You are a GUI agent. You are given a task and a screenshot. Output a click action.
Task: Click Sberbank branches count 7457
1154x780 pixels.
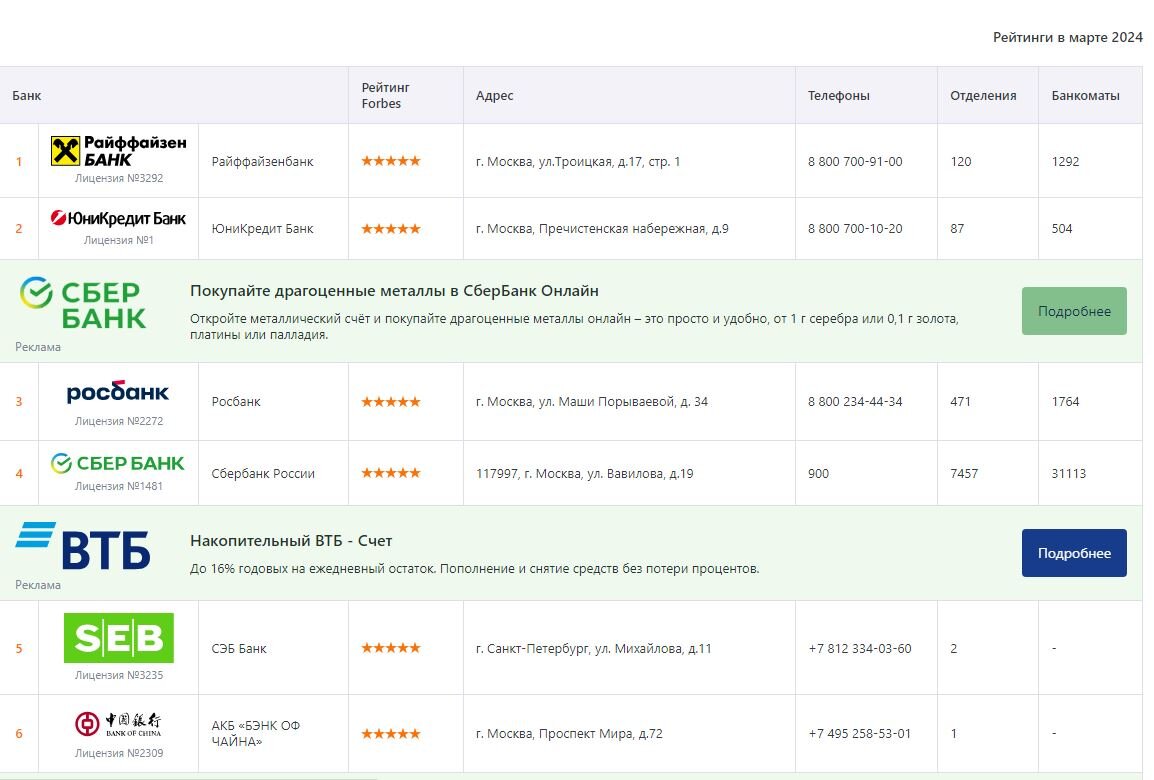coord(964,474)
